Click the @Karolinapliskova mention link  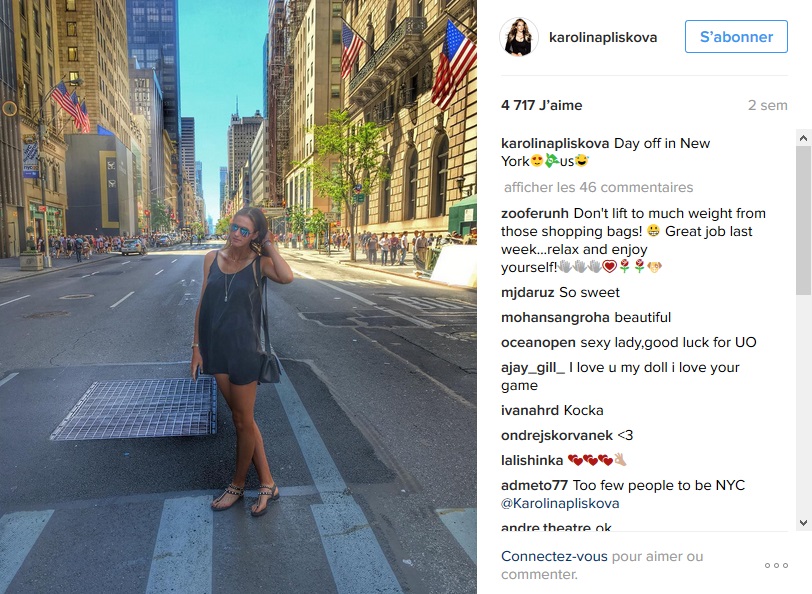tap(560, 503)
